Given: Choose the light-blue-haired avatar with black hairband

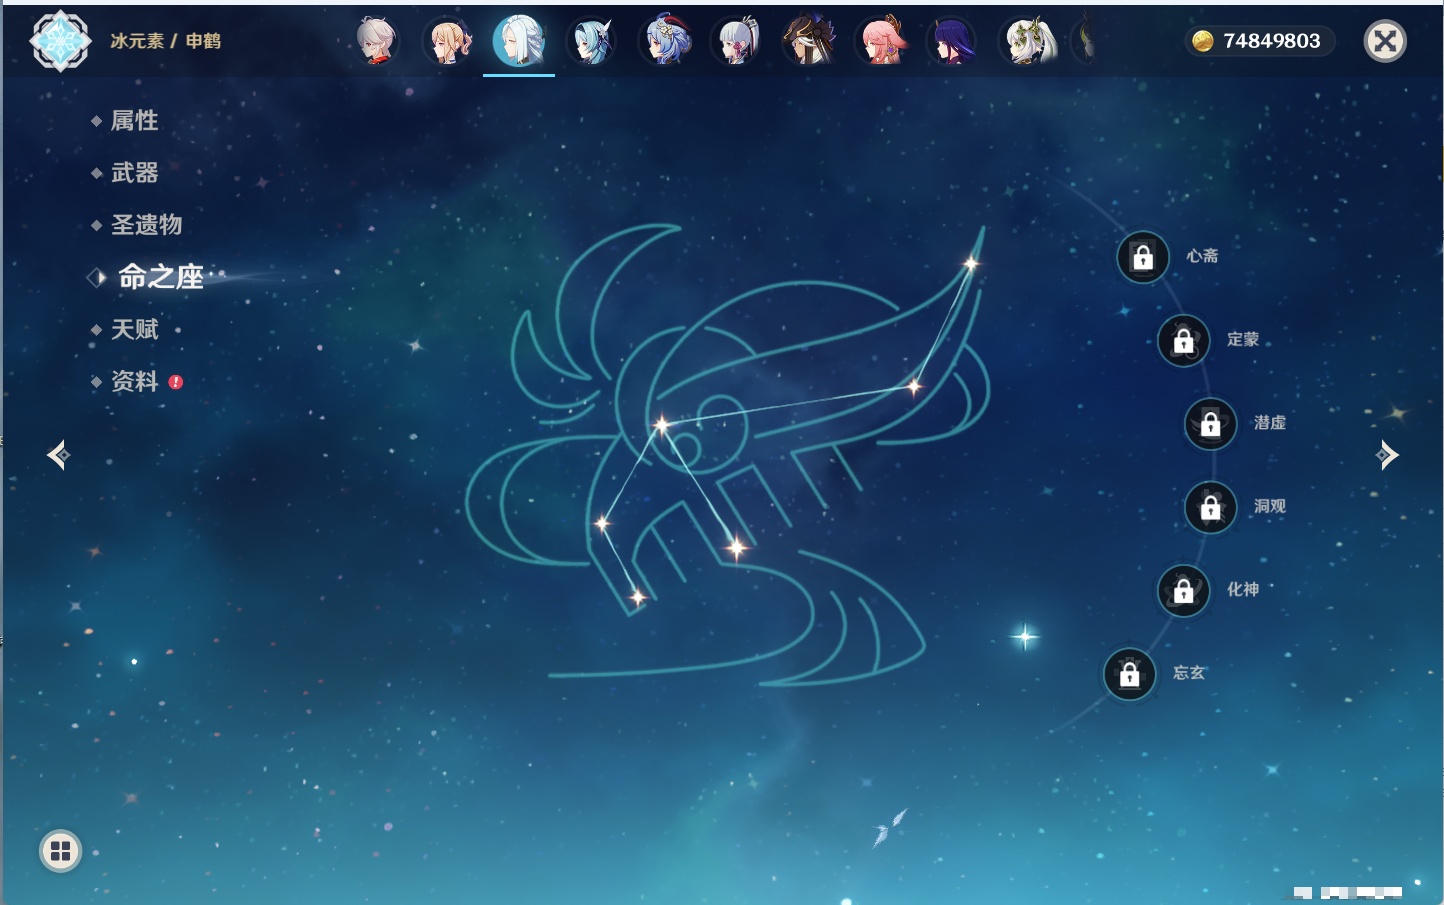Looking at the screenshot, I should tap(591, 41).
